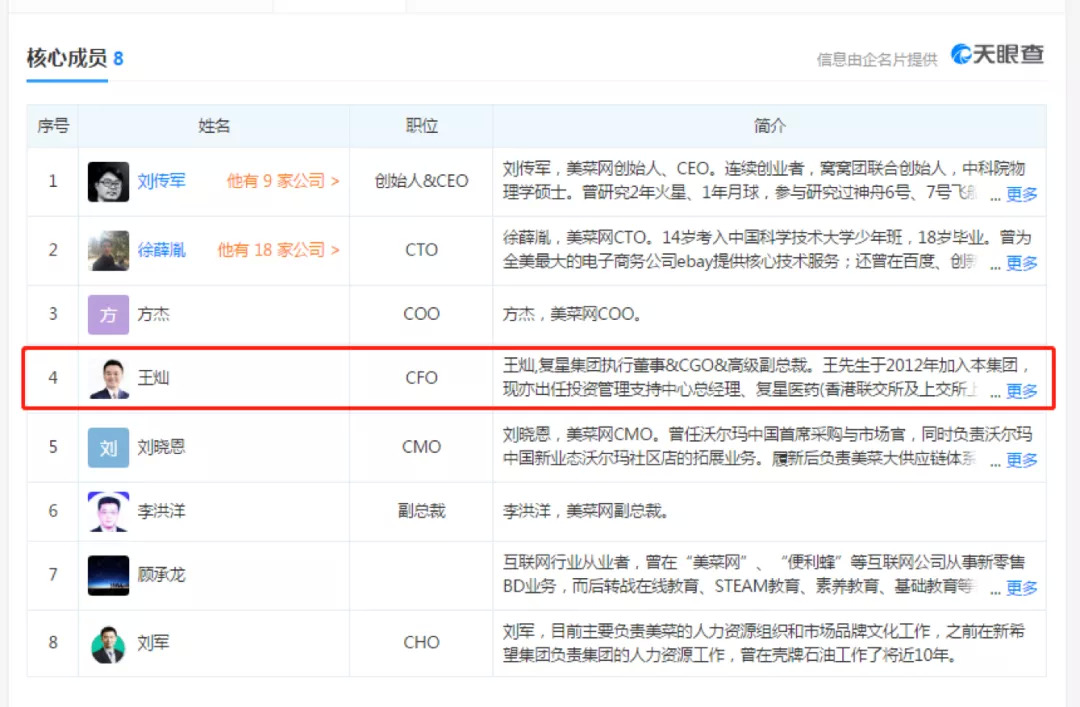Open 徐薛胤's profile photo

(108, 250)
